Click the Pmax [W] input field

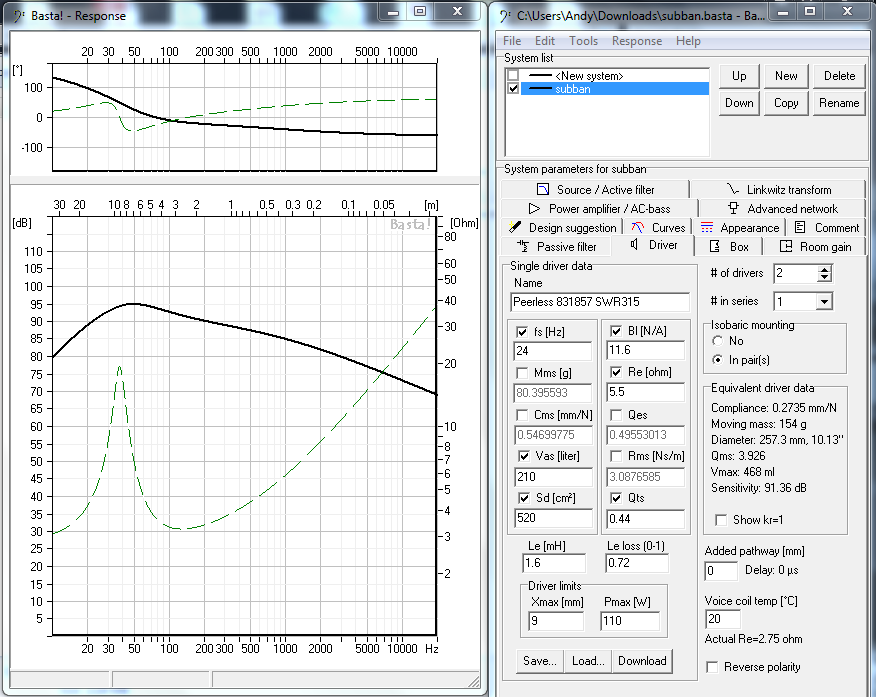(x=630, y=621)
